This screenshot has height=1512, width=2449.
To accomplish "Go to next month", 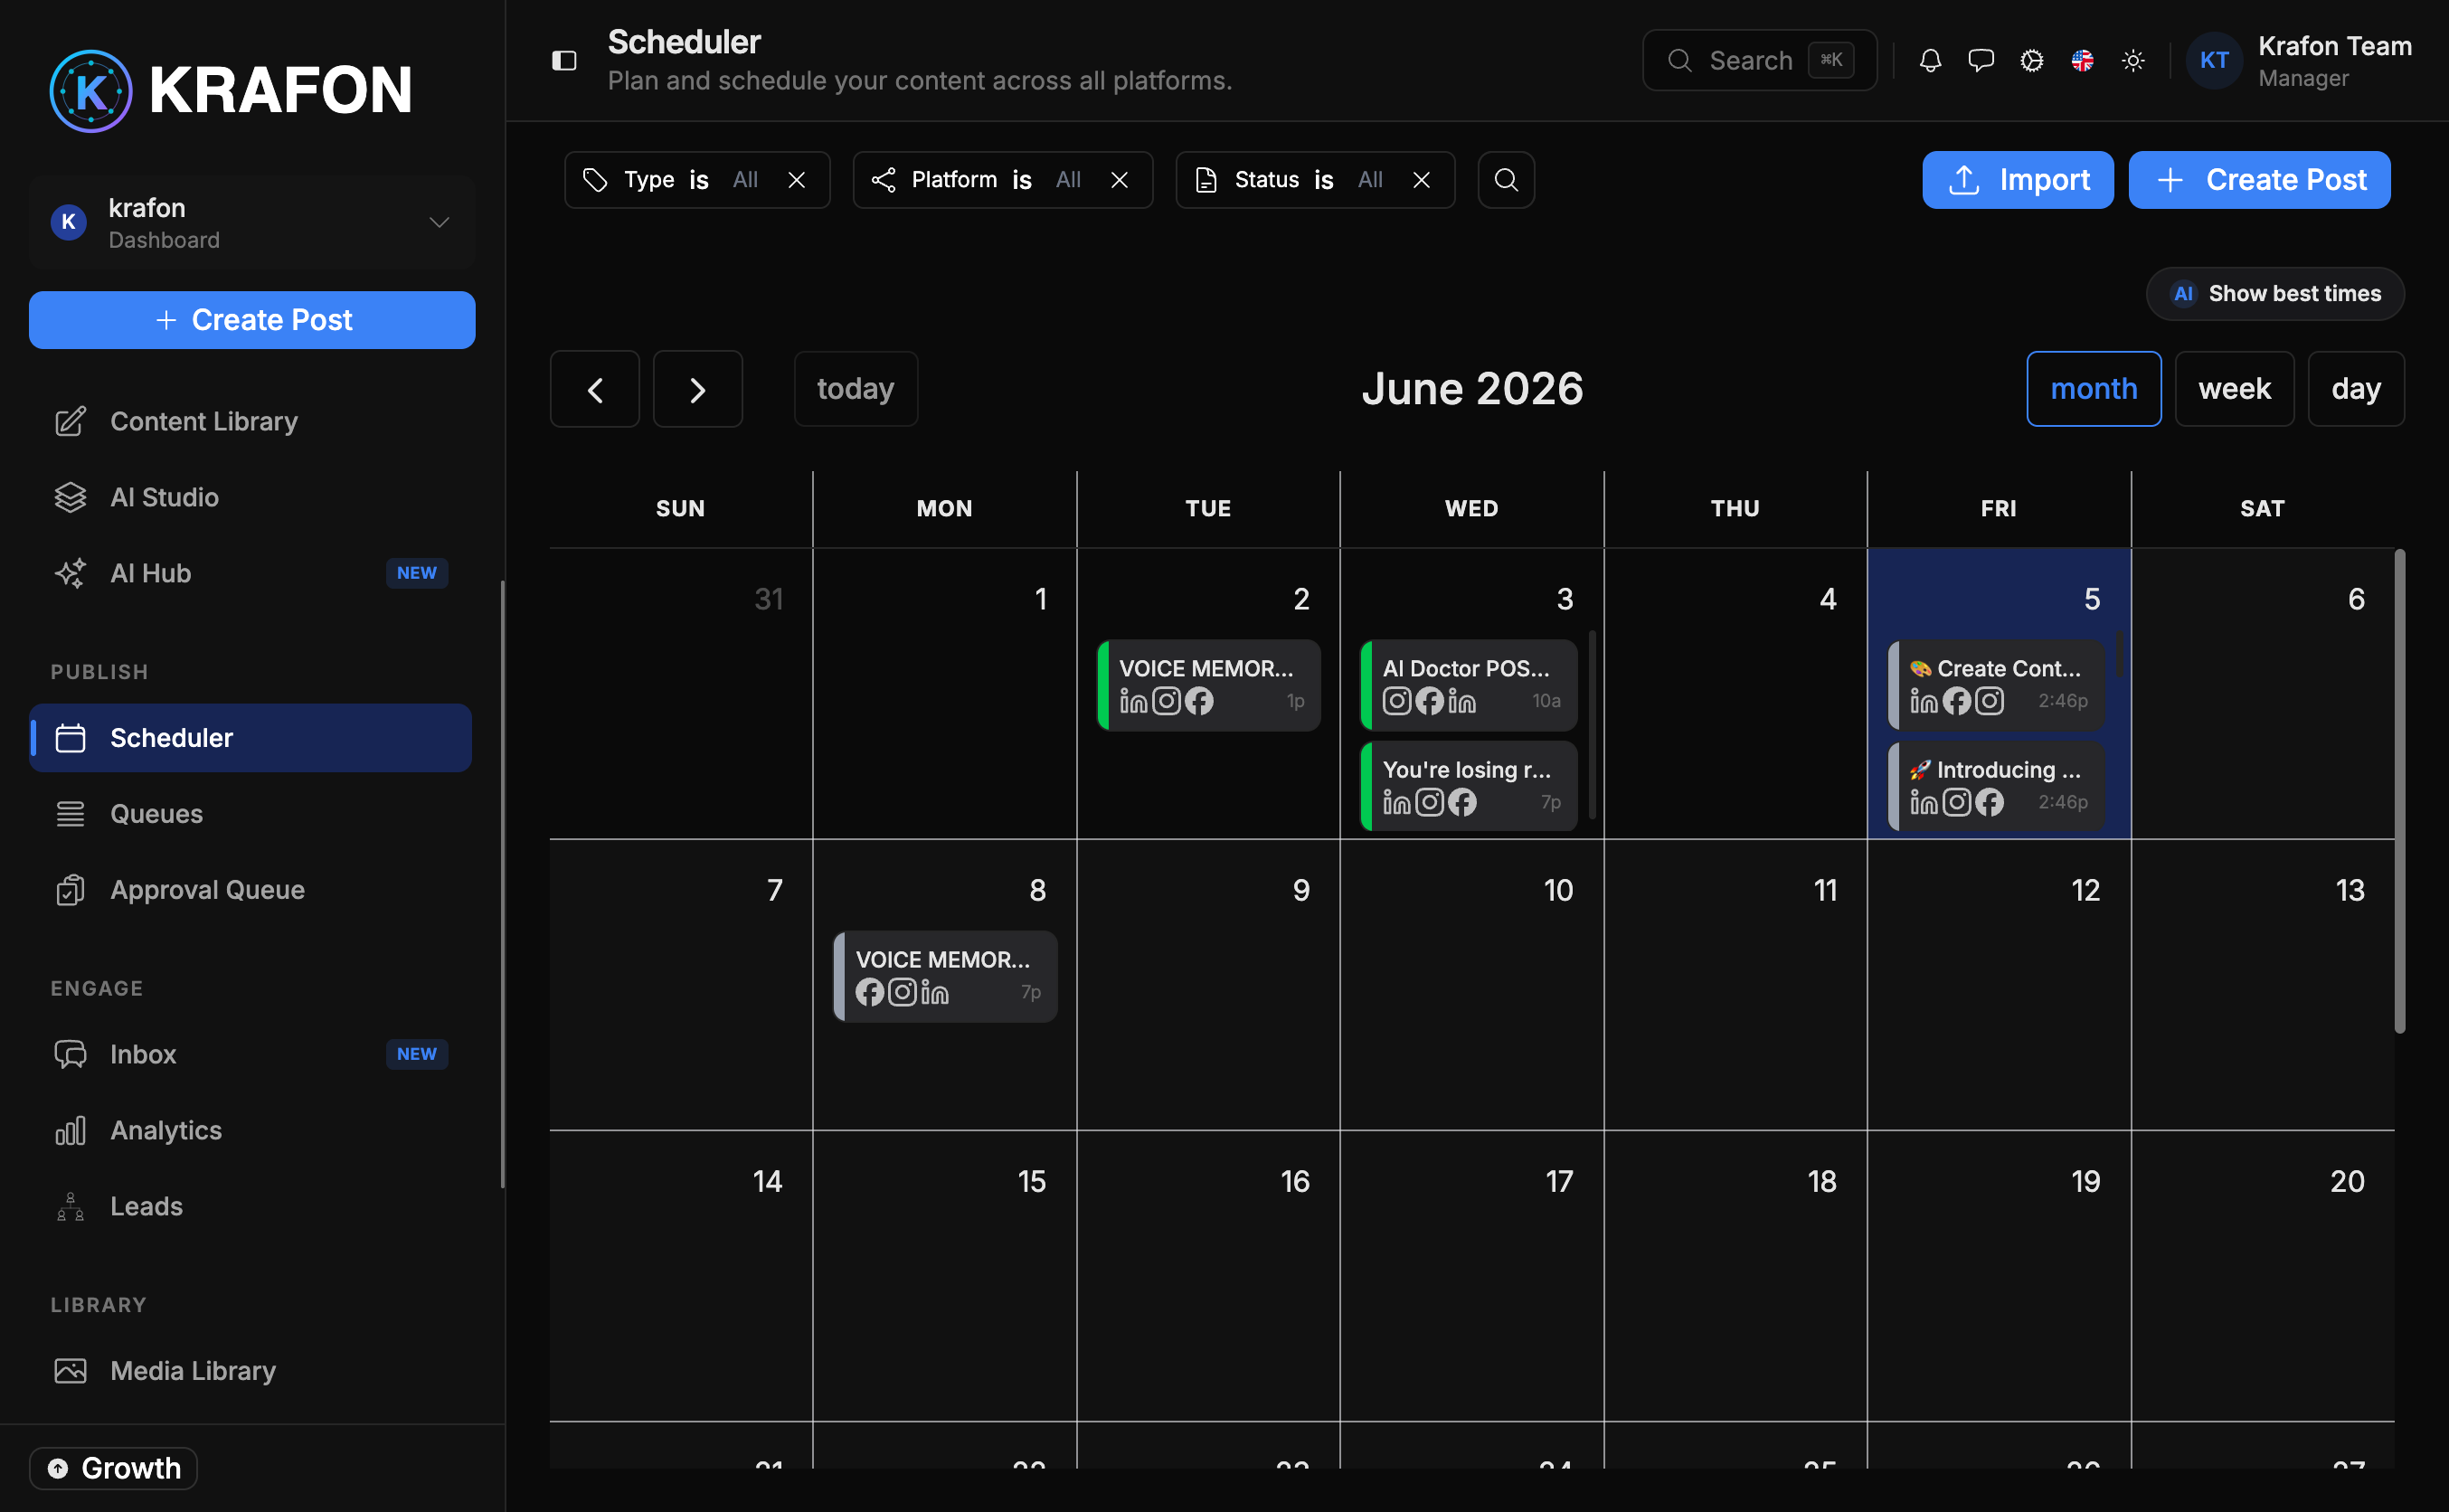I will pyautogui.click(x=698, y=389).
